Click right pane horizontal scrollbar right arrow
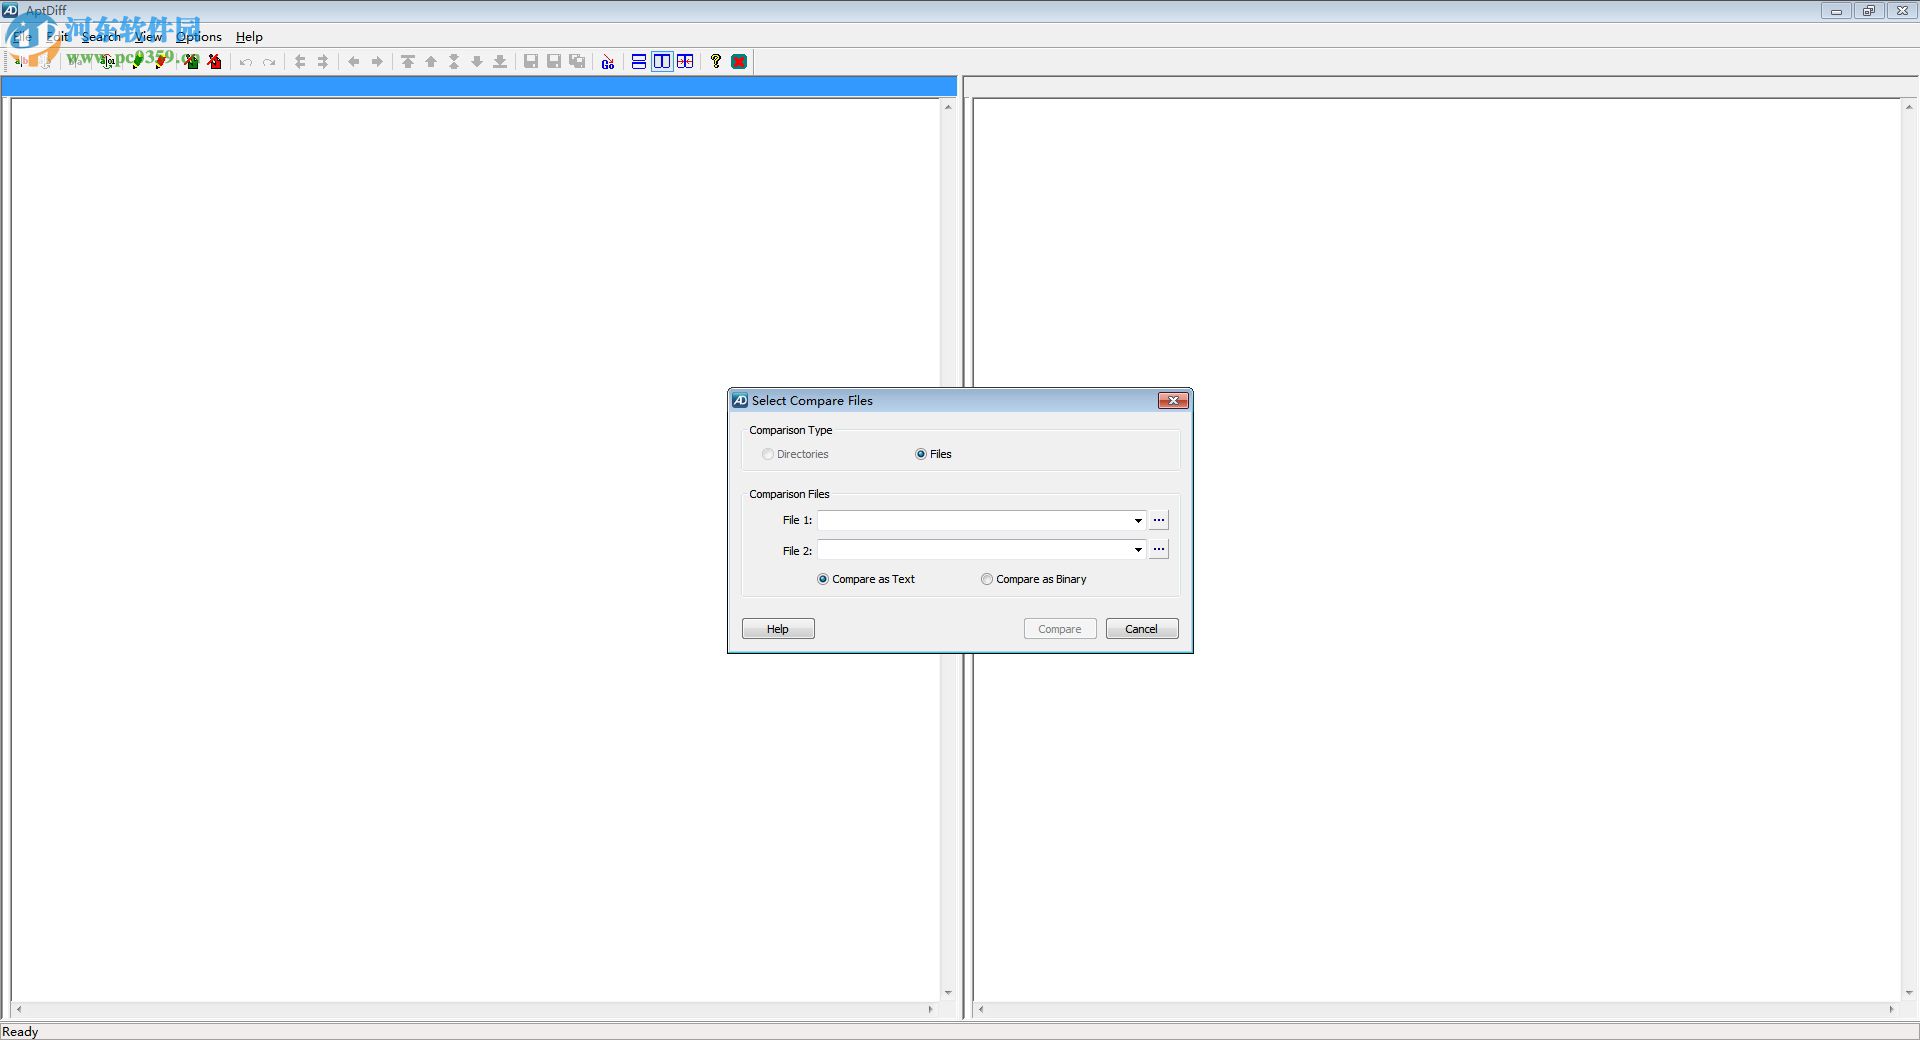This screenshot has height=1040, width=1920. coord(1892,1010)
